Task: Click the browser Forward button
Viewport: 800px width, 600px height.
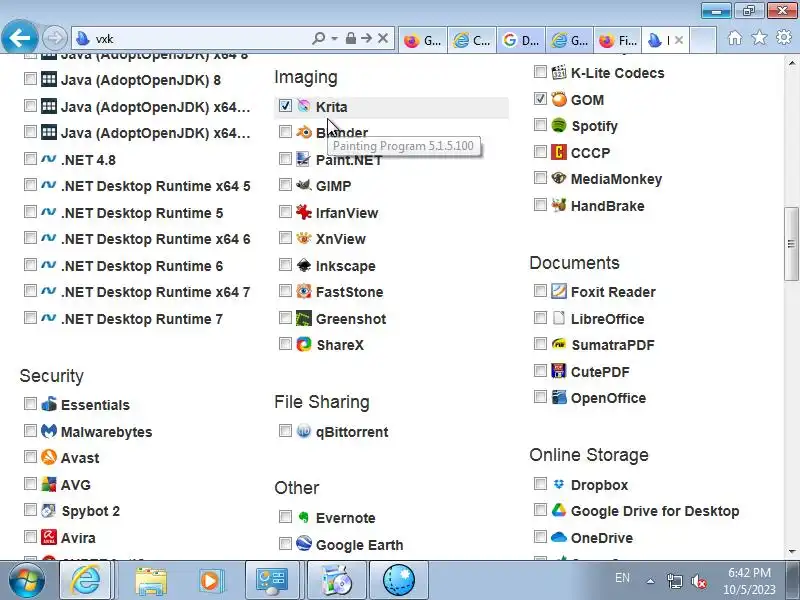Action: 55,38
